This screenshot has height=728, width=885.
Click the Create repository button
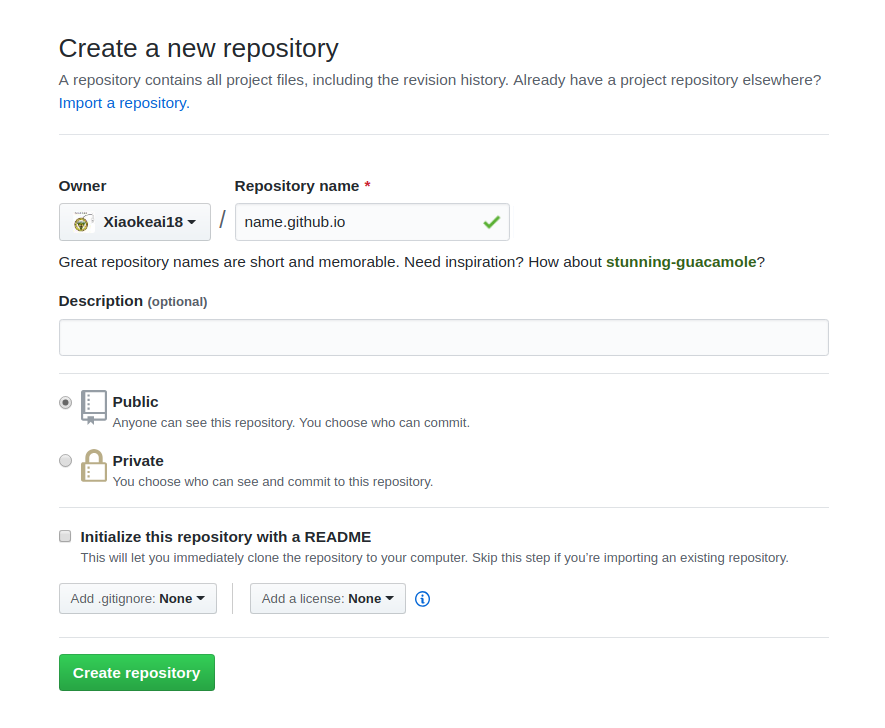(137, 673)
